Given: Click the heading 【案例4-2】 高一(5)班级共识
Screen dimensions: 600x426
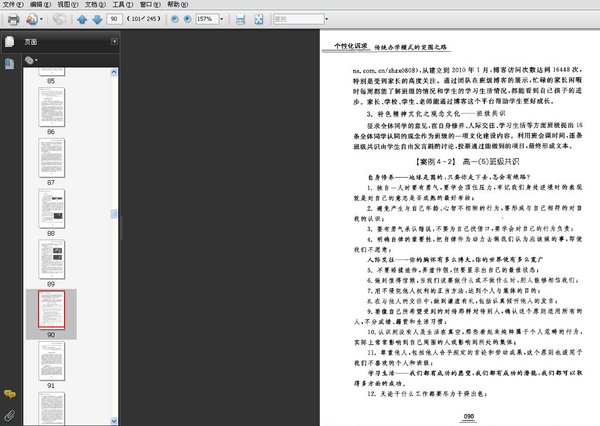Looking at the screenshot, I should [467, 162].
